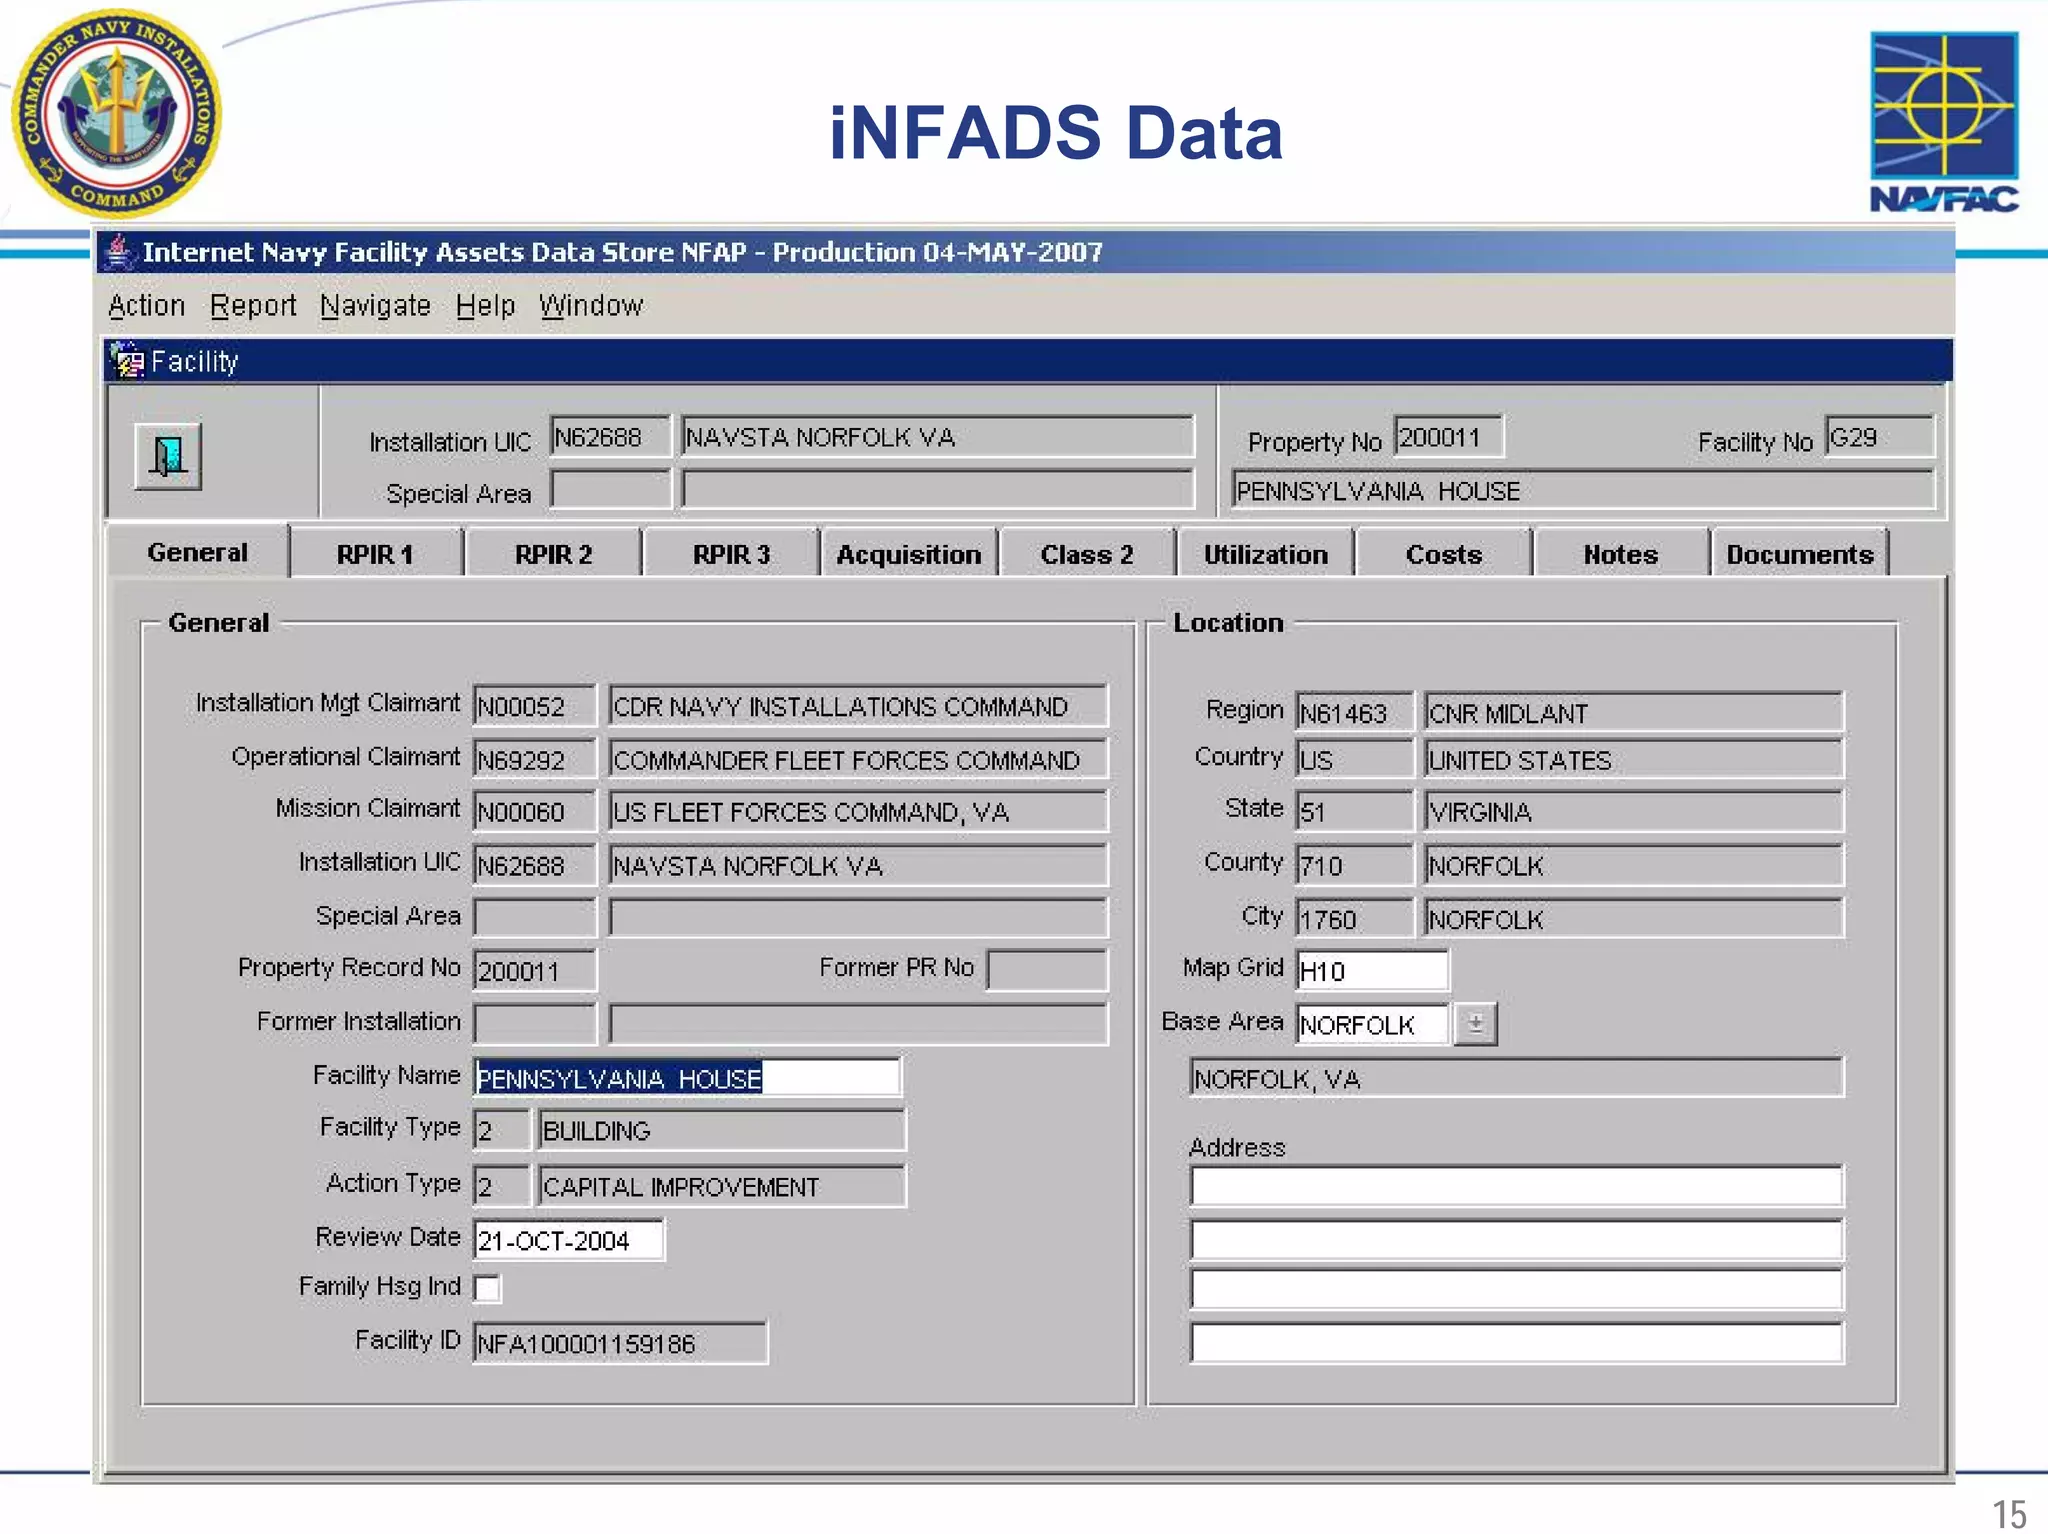Click the first Address line field
The image size is (2048, 1534).
(x=1516, y=1186)
